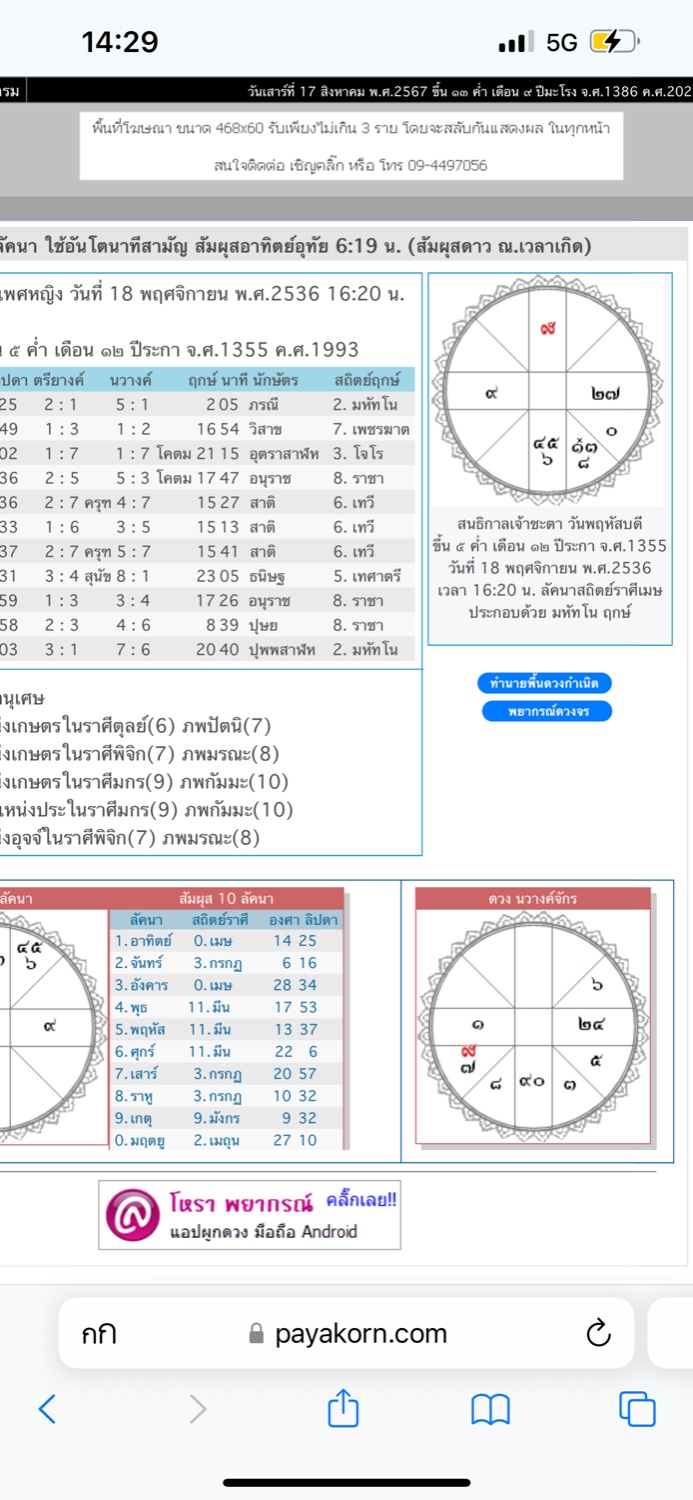Tap the date line วันเสาร์ที่ 17 สิงหาคม พ.ศ.2567

pyautogui.click(x=470, y=92)
